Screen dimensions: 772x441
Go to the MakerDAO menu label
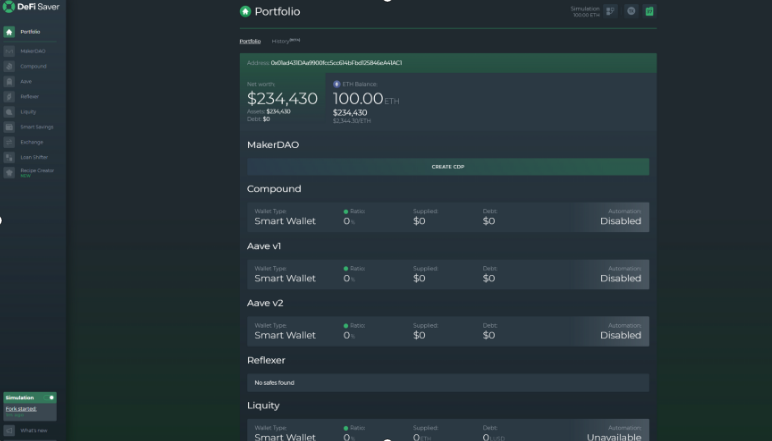33,51
